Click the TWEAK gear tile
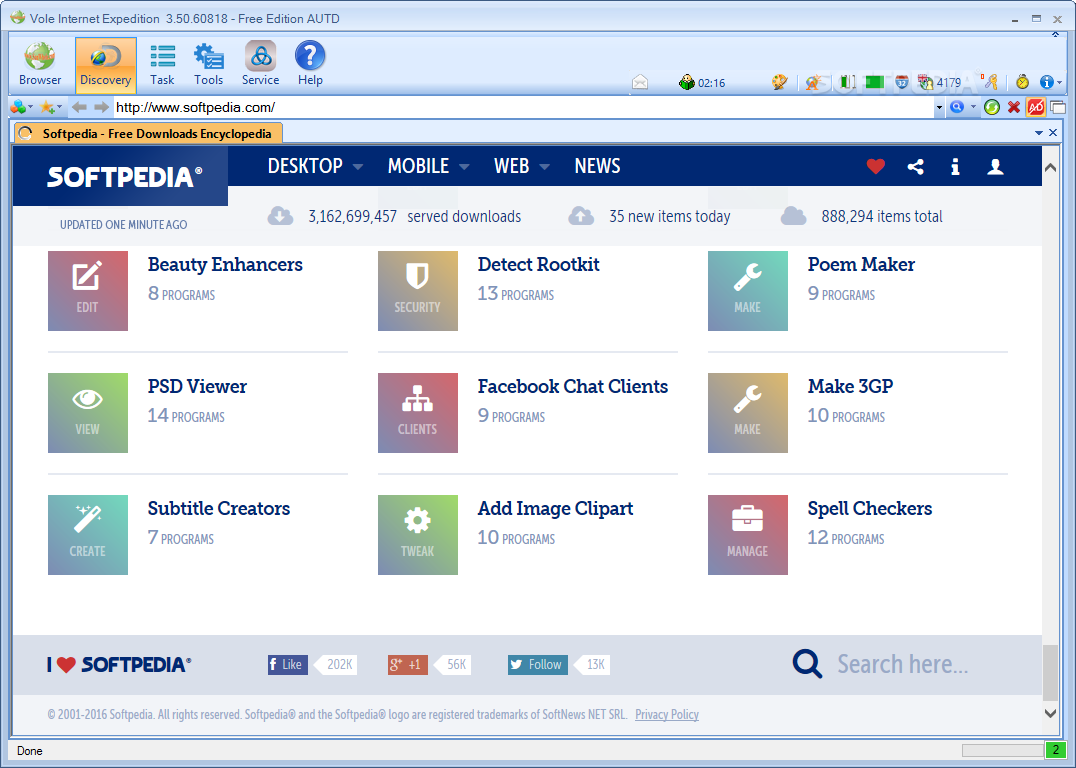This screenshot has height=768, width=1076. pos(418,535)
